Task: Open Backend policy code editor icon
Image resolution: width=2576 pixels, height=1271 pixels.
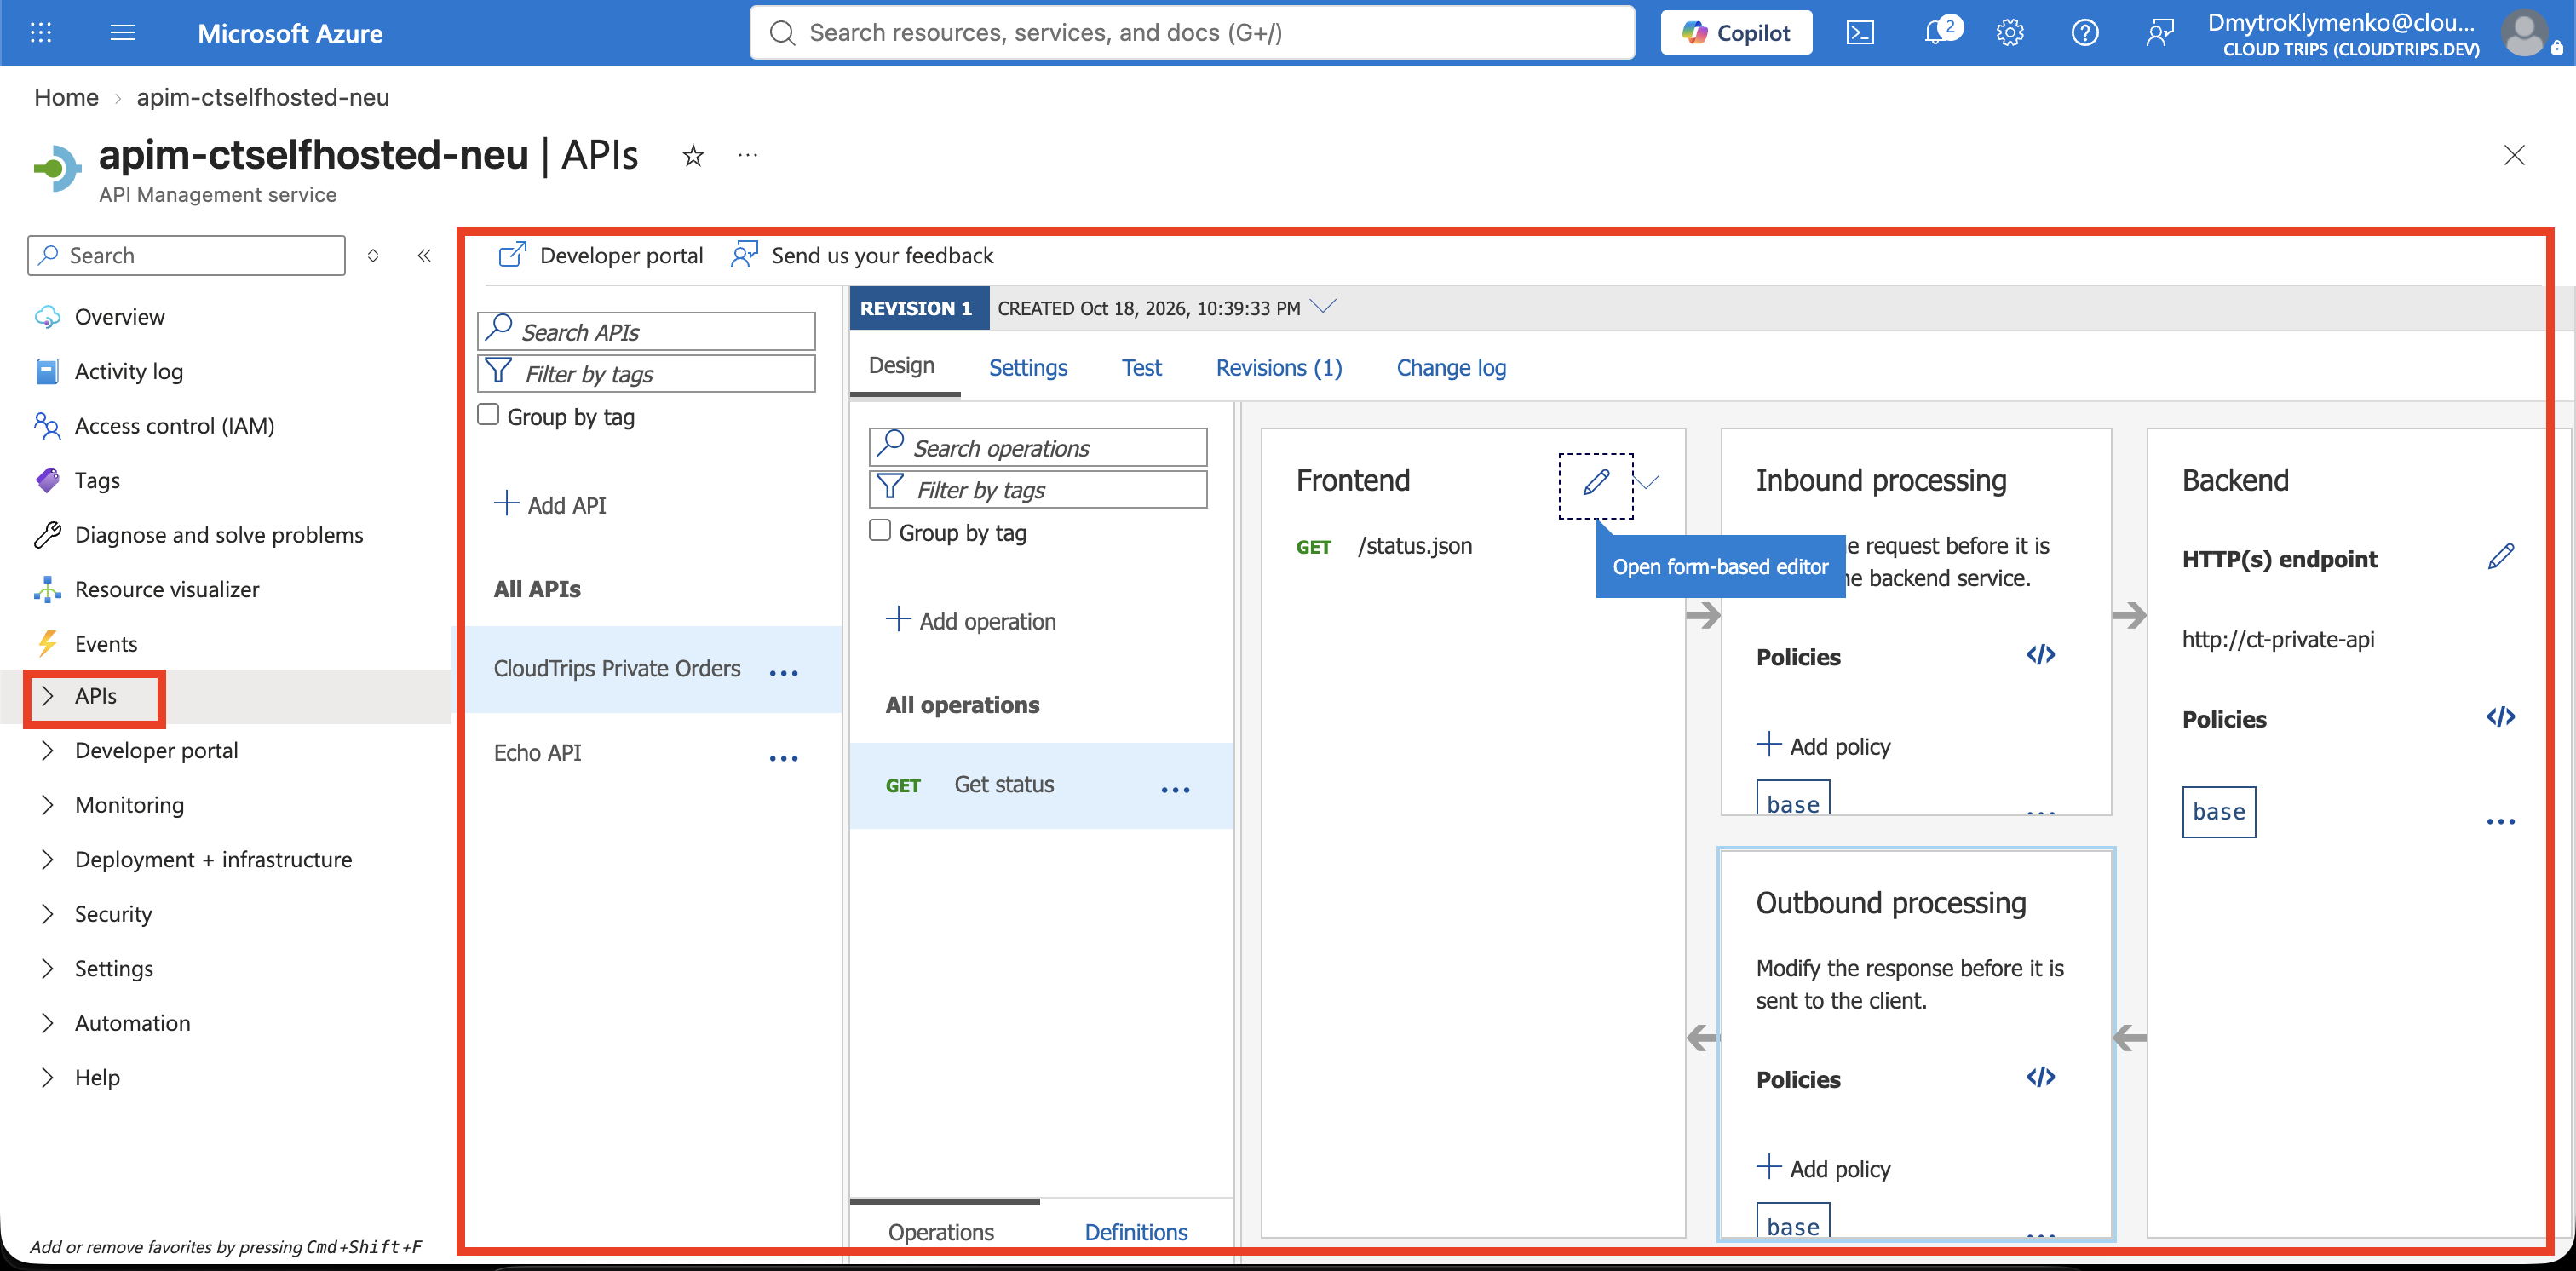Action: pyautogui.click(x=2500, y=717)
